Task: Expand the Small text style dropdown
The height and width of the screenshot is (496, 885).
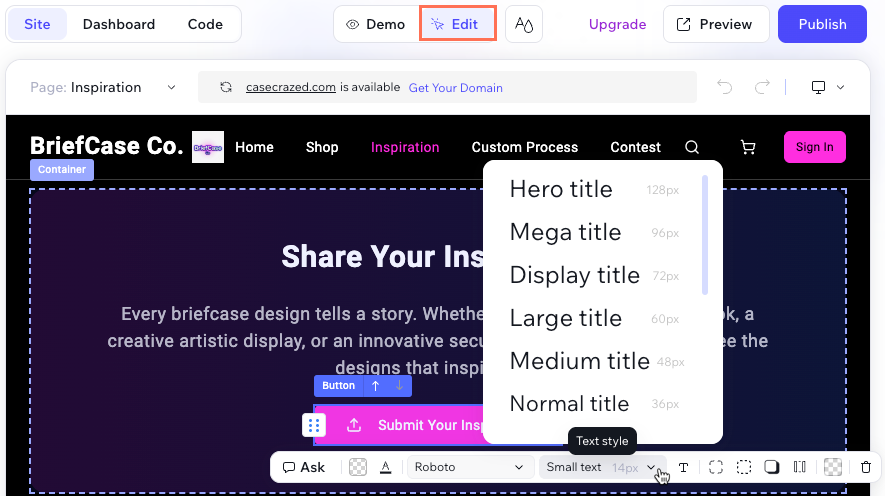Action: [x=602, y=467]
